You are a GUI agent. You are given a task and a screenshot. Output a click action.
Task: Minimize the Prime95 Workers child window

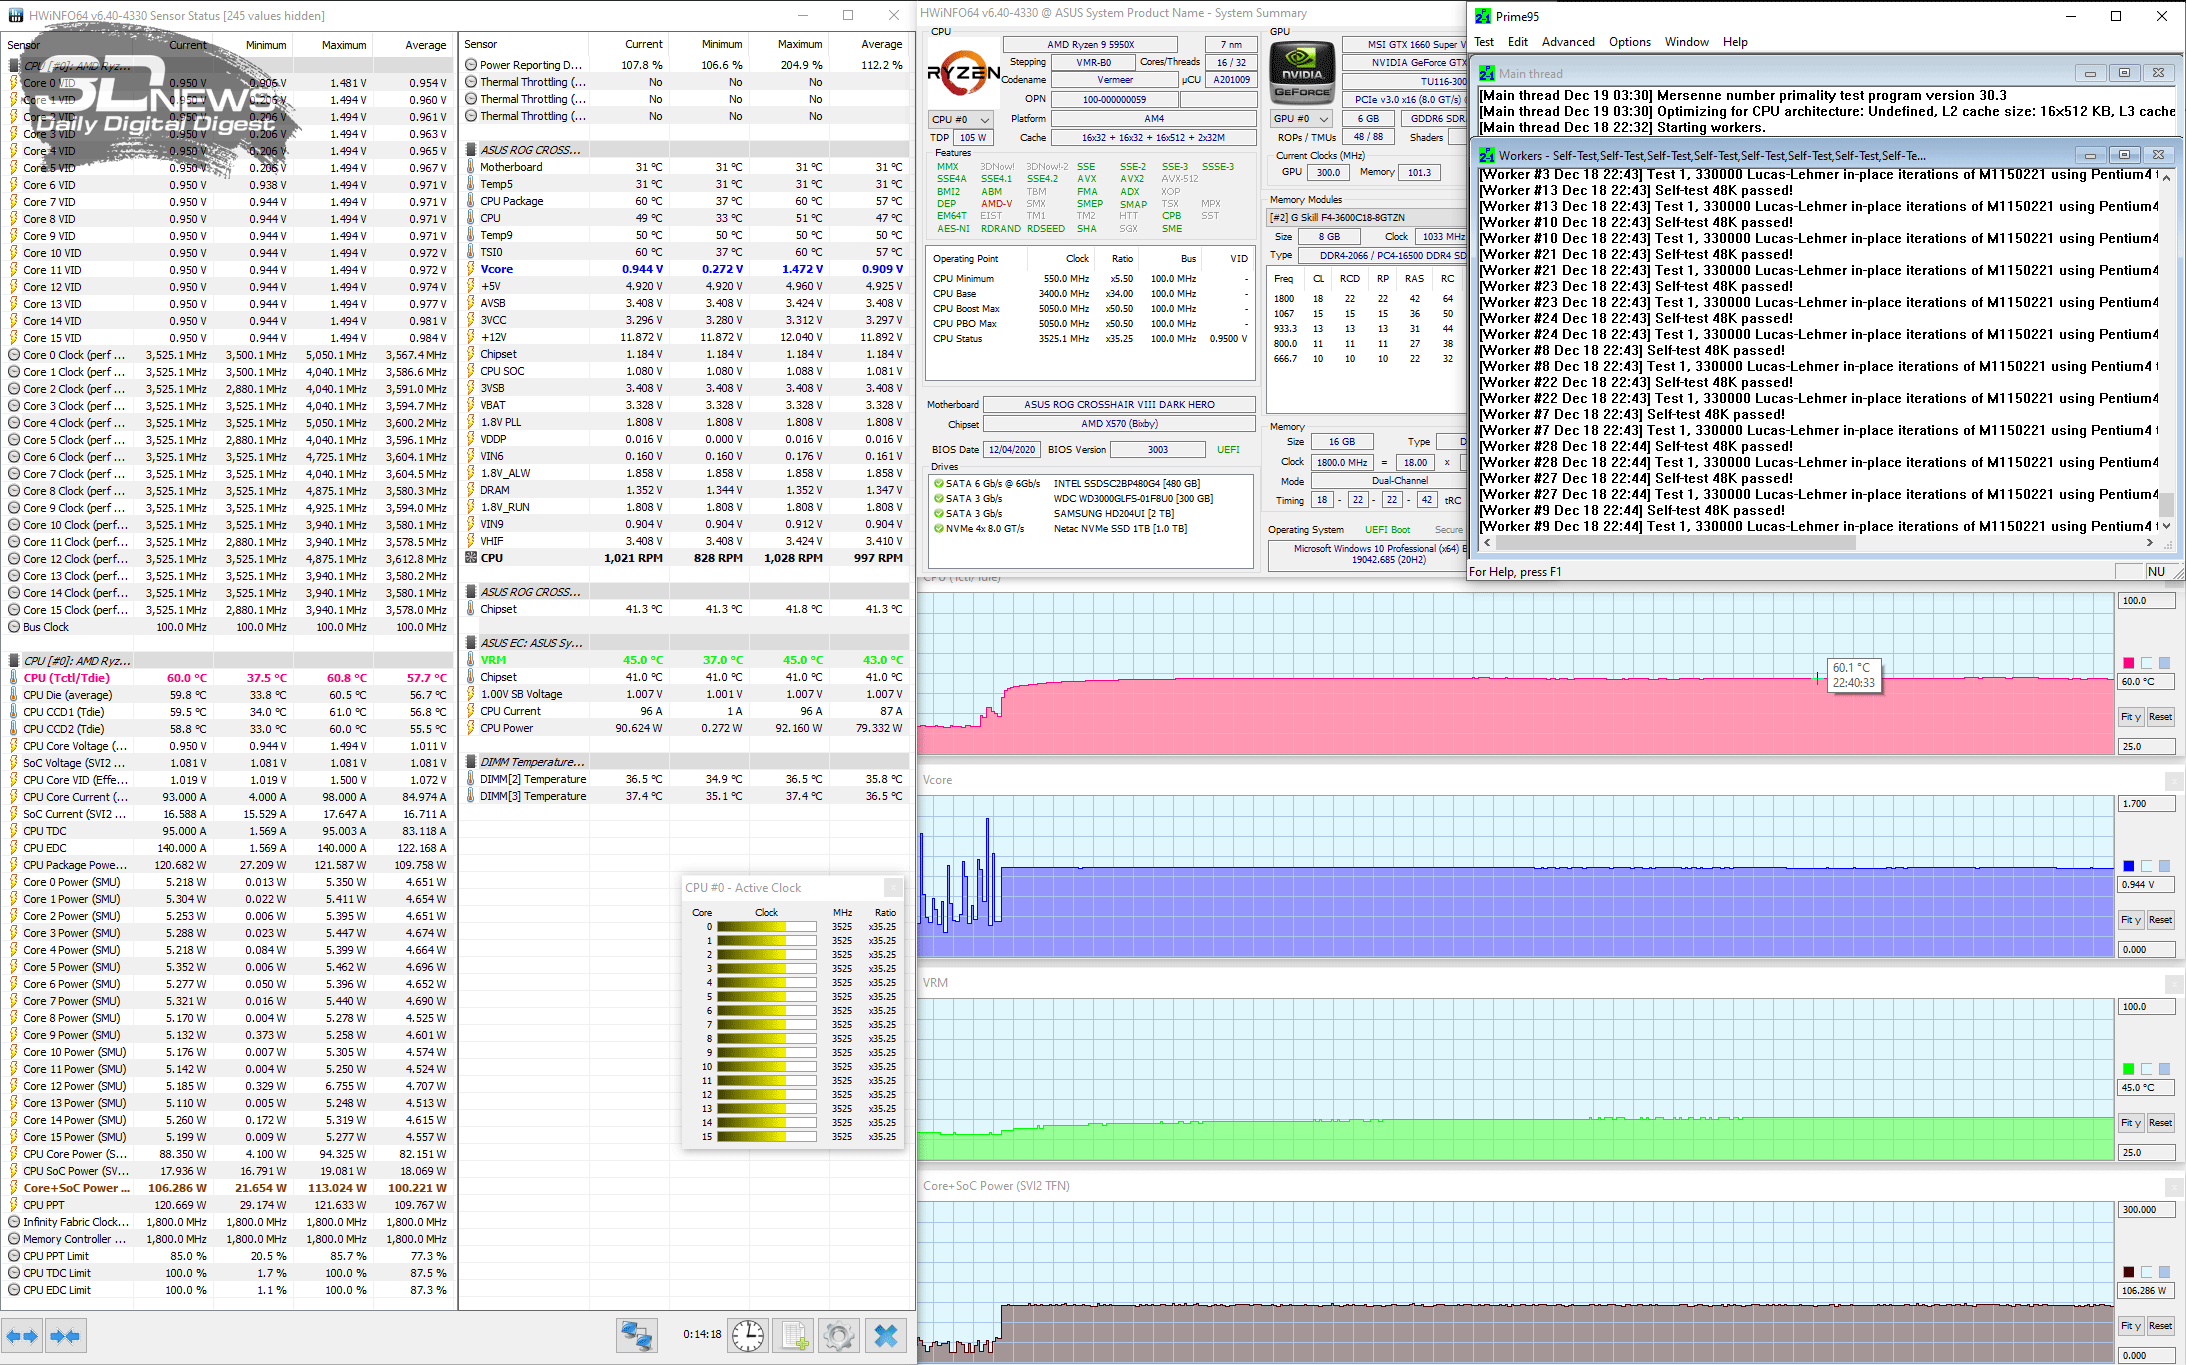[2089, 155]
